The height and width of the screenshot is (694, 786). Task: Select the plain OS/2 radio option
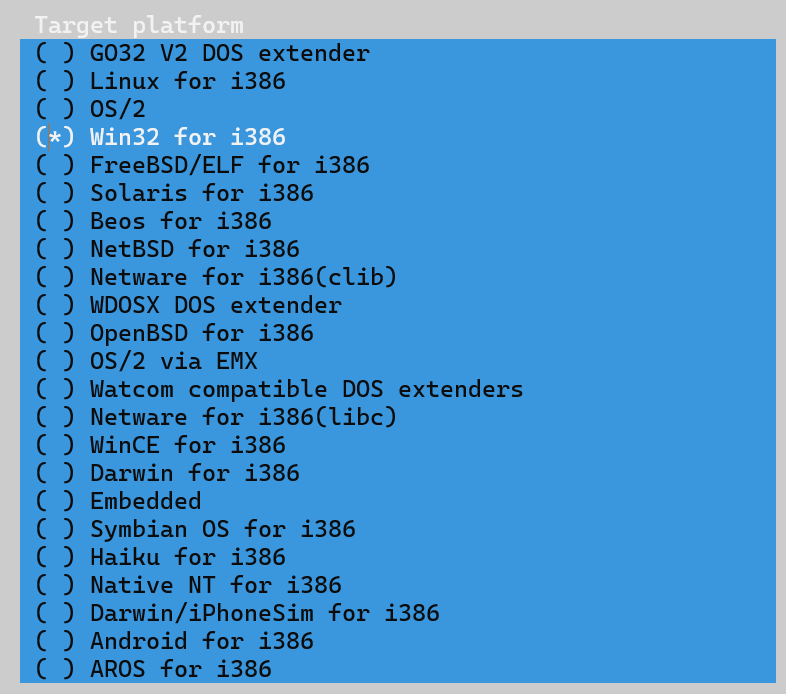pyautogui.click(x=91, y=109)
